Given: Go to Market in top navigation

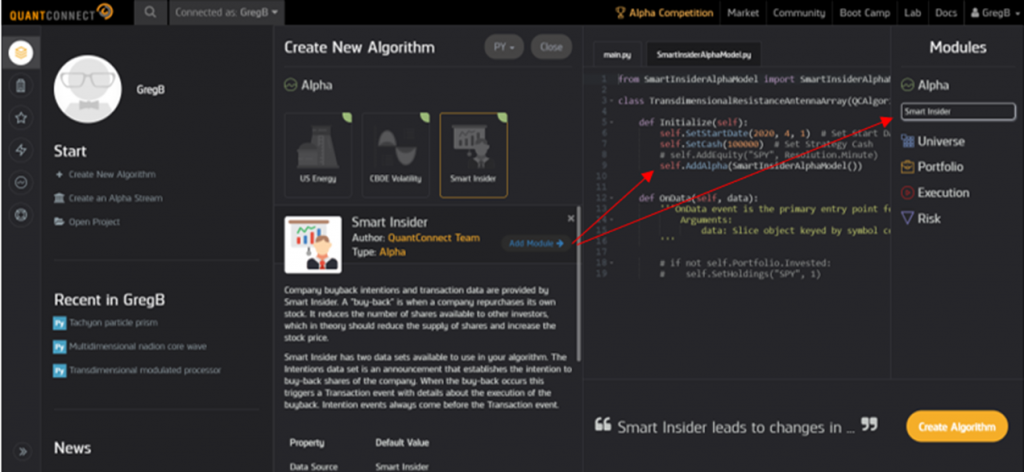Looking at the screenshot, I should pyautogui.click(x=743, y=12).
